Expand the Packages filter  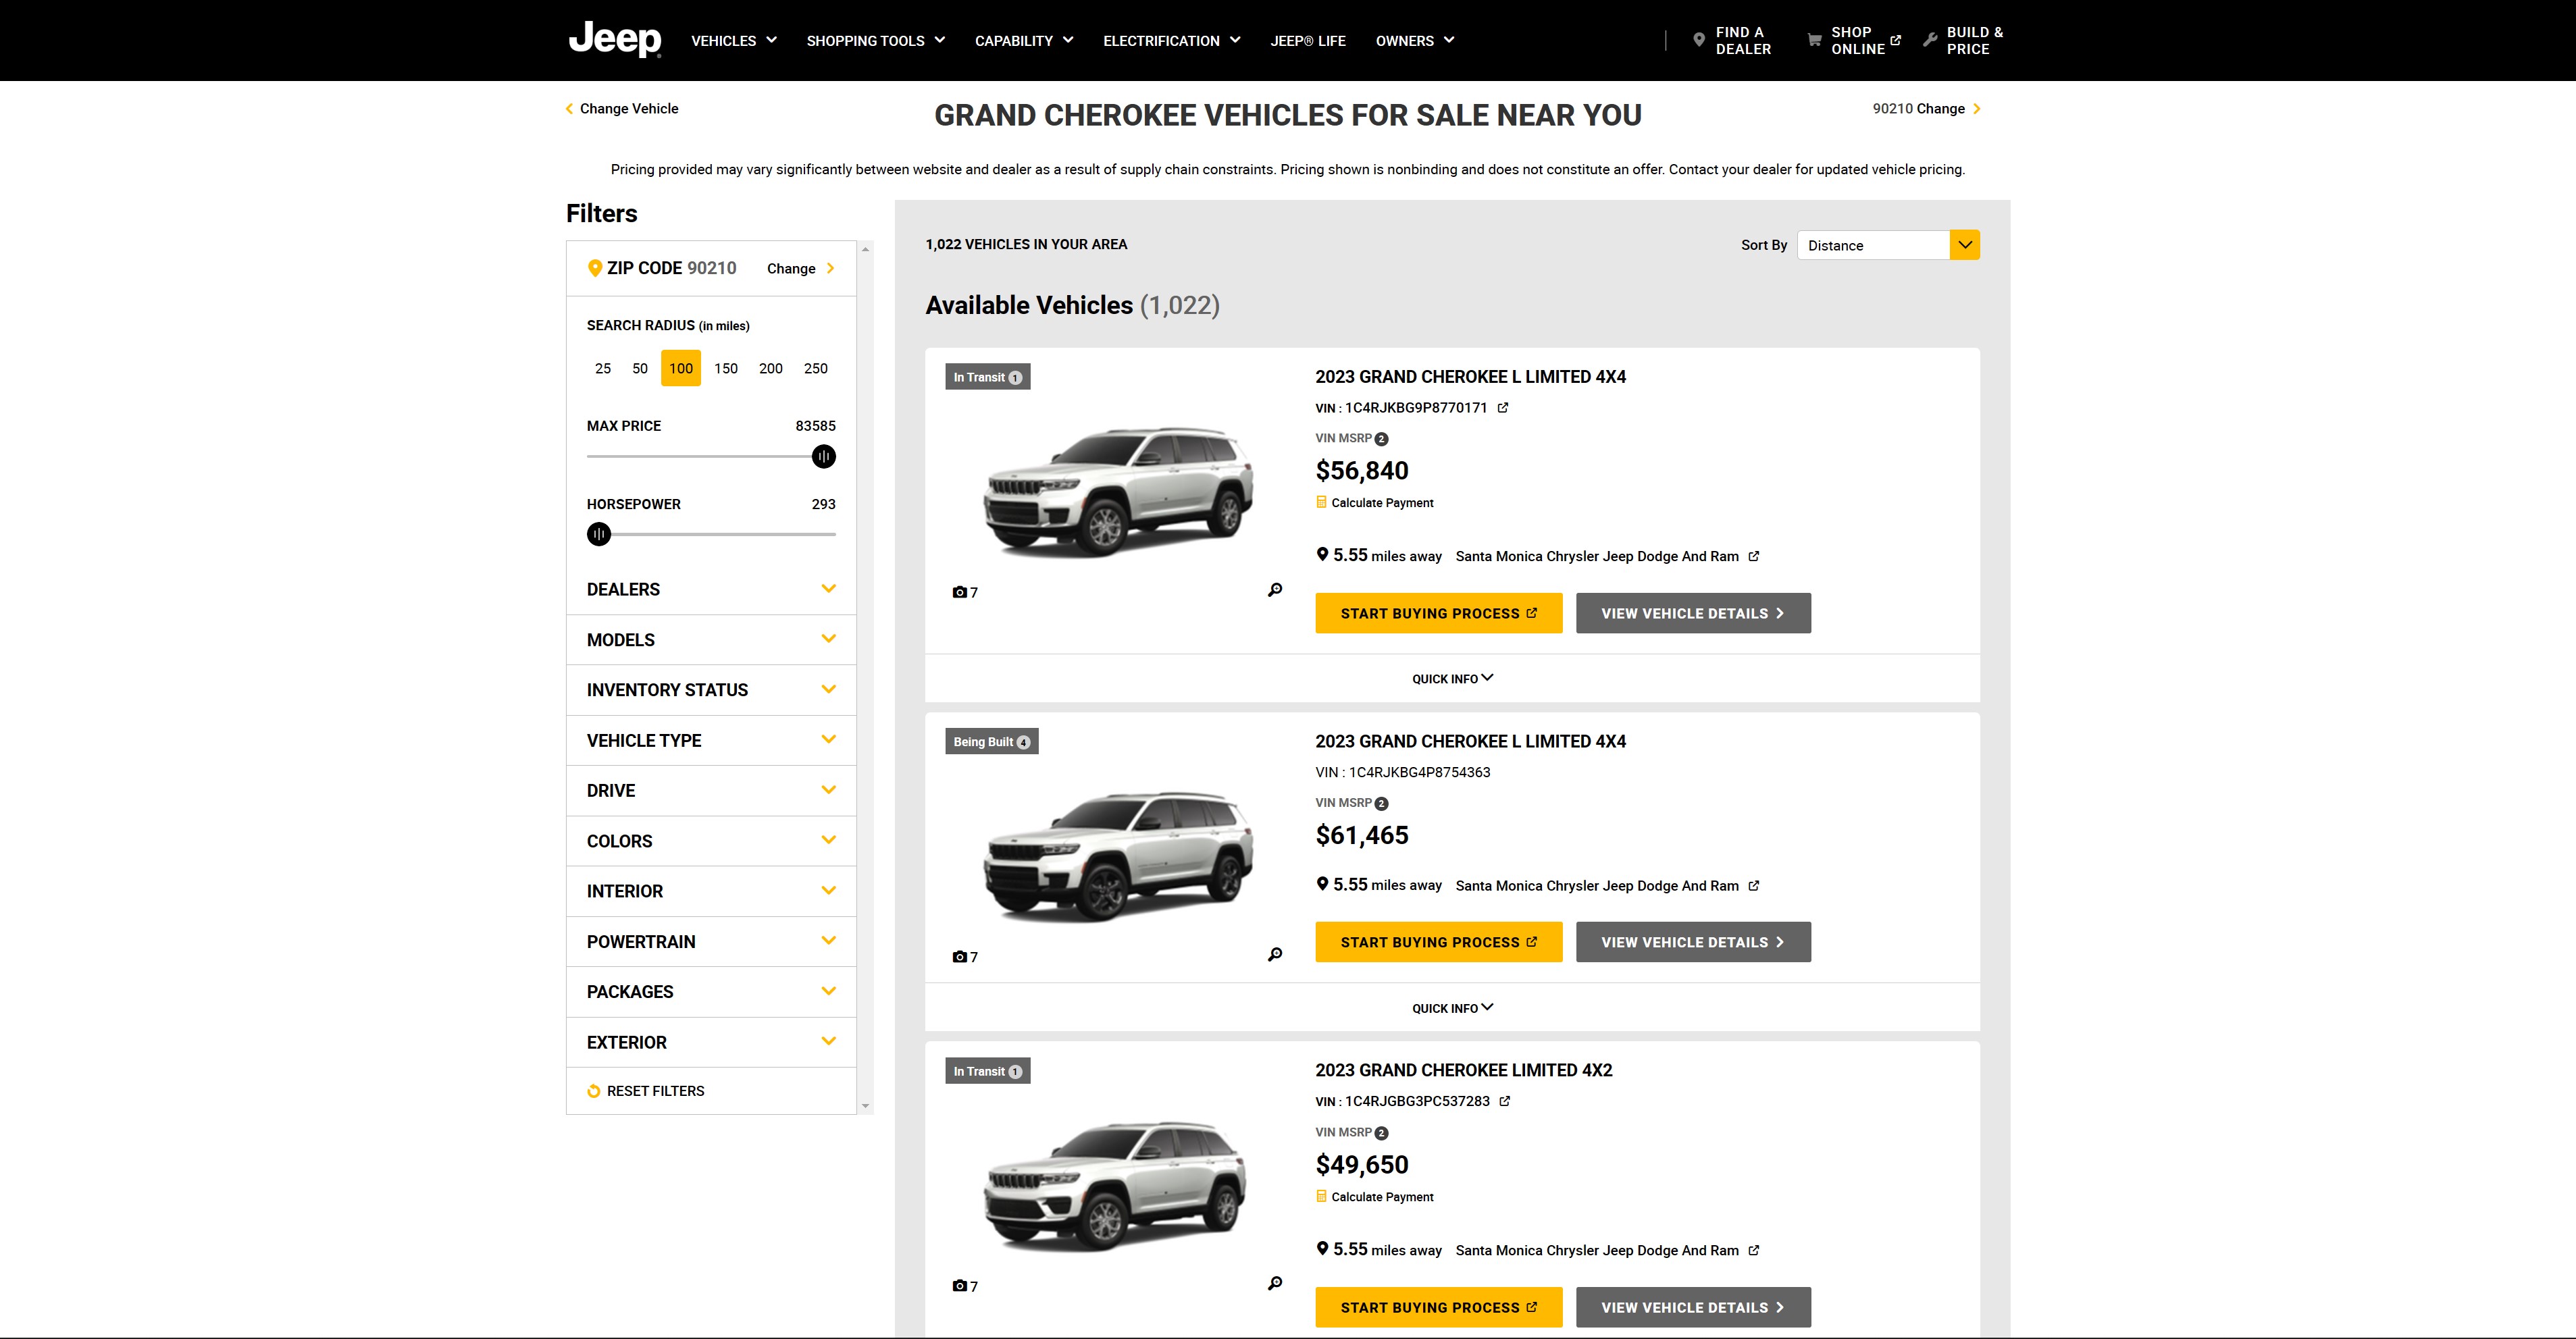[711, 992]
